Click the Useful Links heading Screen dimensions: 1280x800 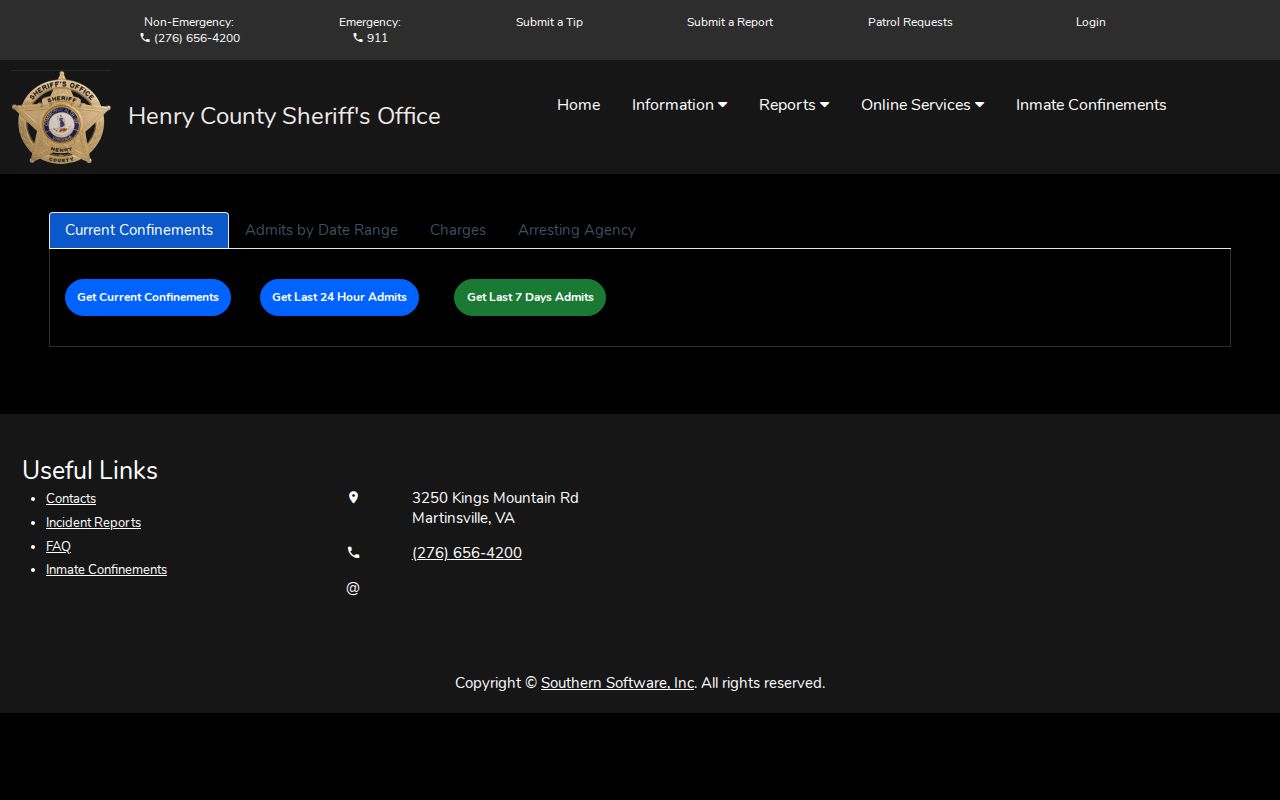[90, 470]
